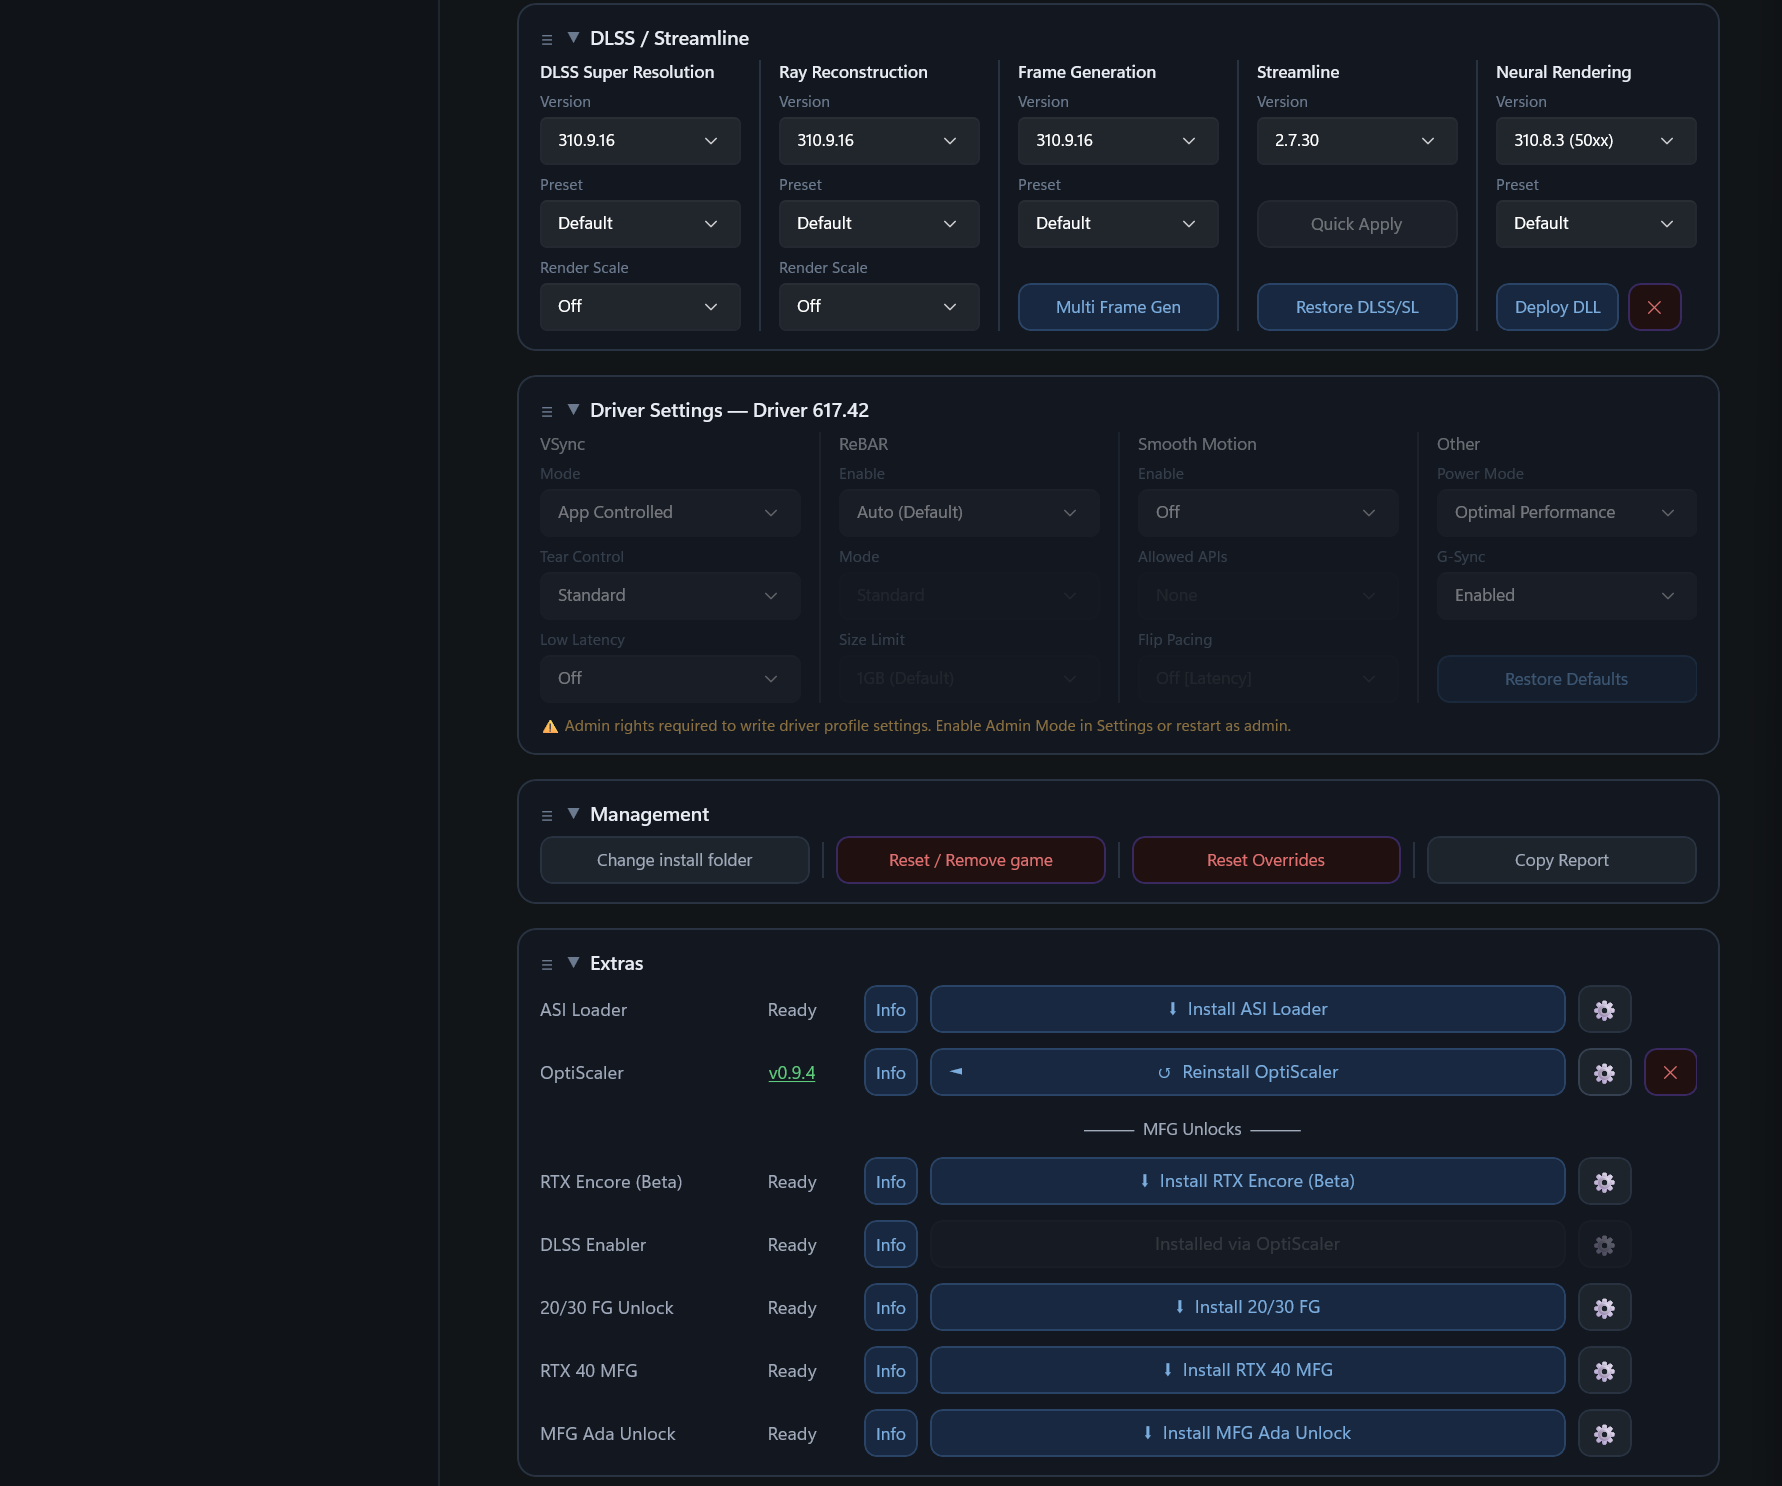Open RTX Encore (Beta) gear settings
The height and width of the screenshot is (1486, 1782).
1604,1182
